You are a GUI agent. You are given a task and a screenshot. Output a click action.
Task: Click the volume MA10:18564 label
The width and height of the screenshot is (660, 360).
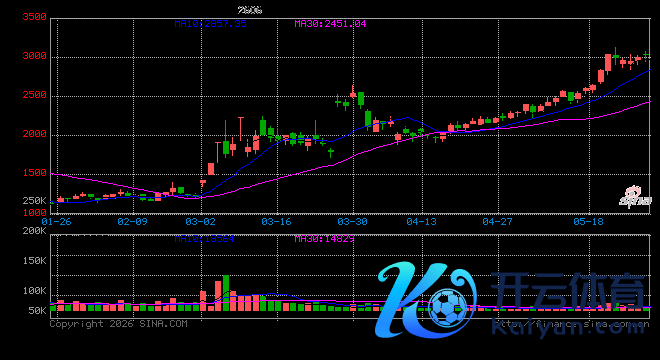coord(204,239)
